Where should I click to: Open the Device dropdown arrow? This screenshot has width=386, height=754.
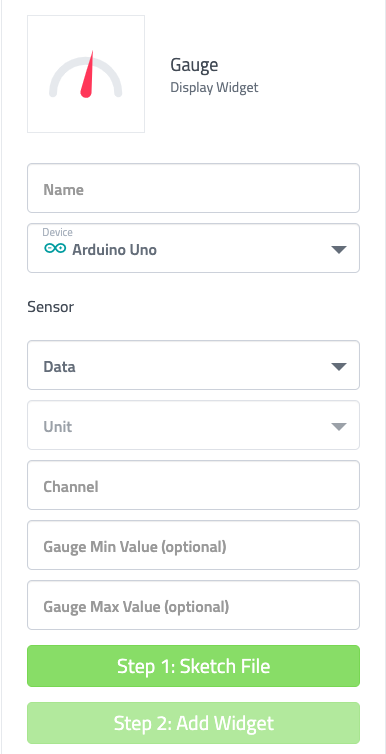click(339, 250)
